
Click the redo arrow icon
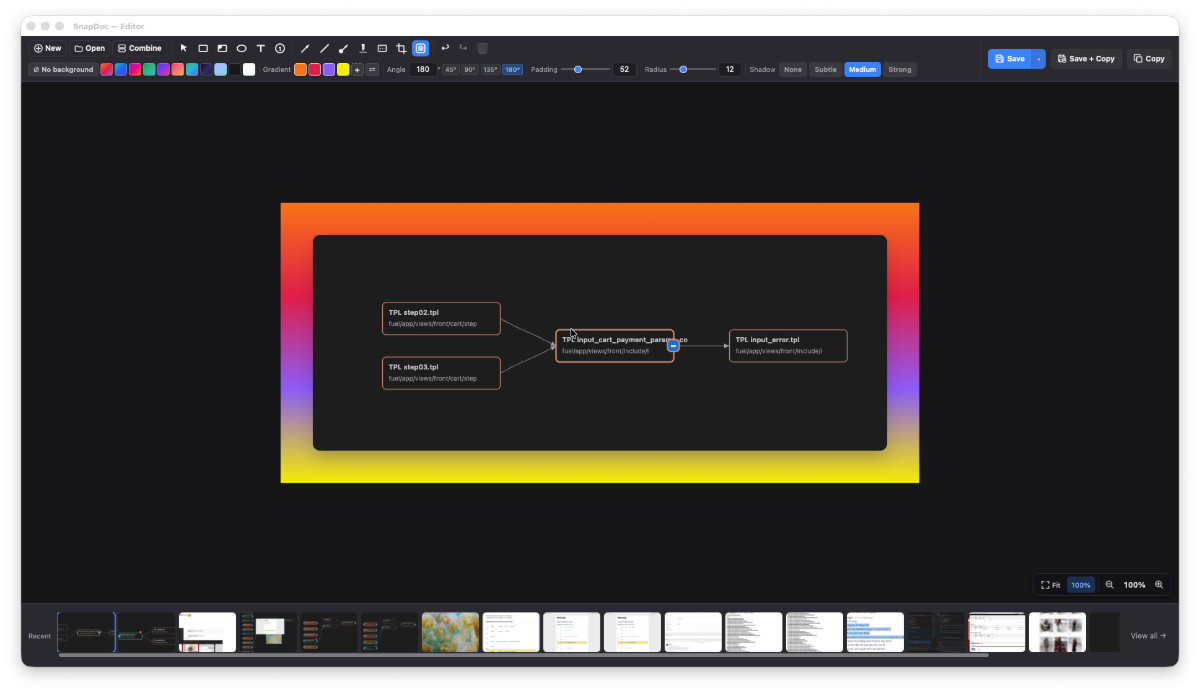coord(463,48)
